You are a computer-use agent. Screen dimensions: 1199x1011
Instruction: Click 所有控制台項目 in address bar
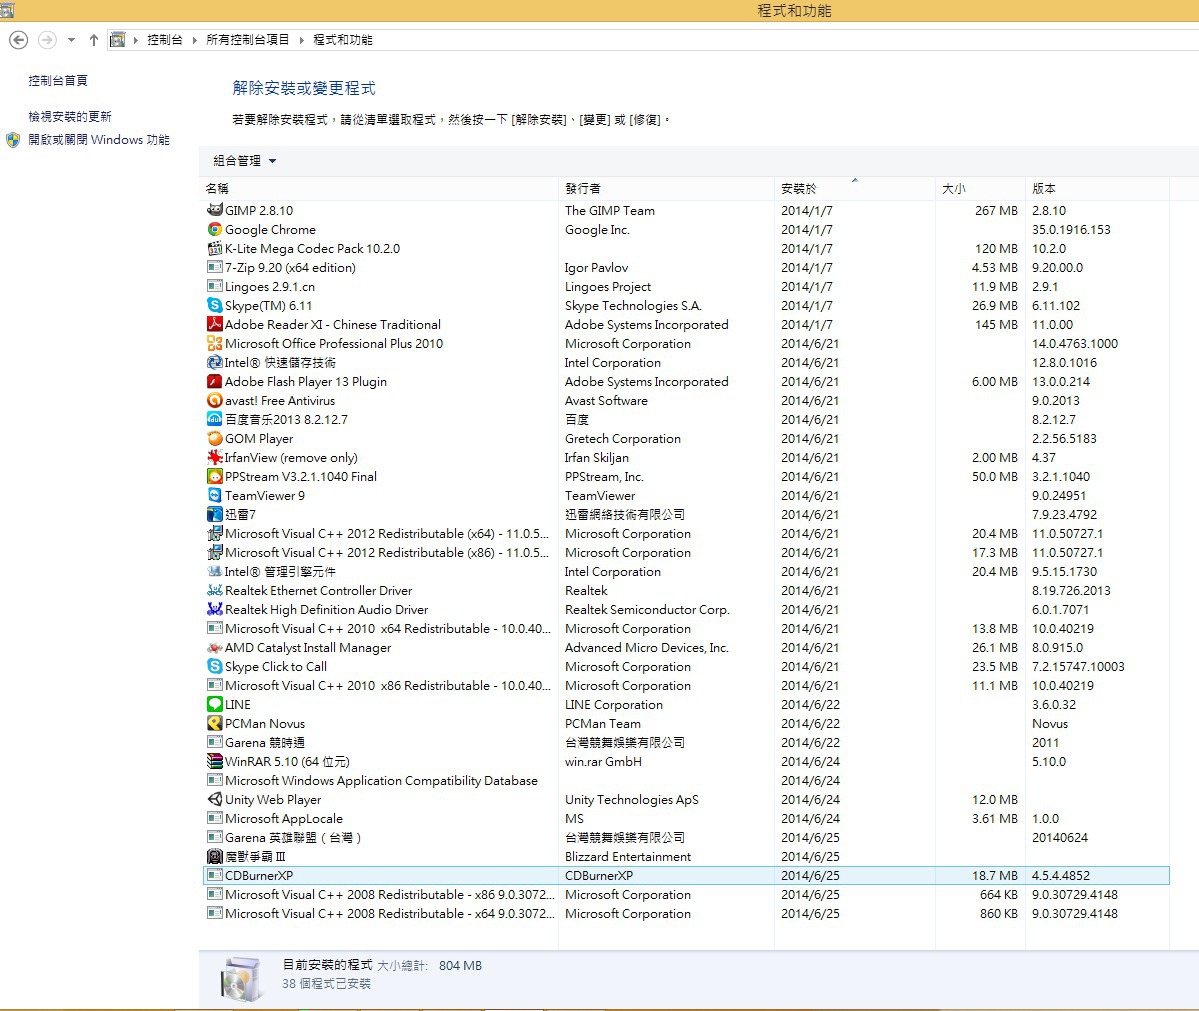point(248,40)
